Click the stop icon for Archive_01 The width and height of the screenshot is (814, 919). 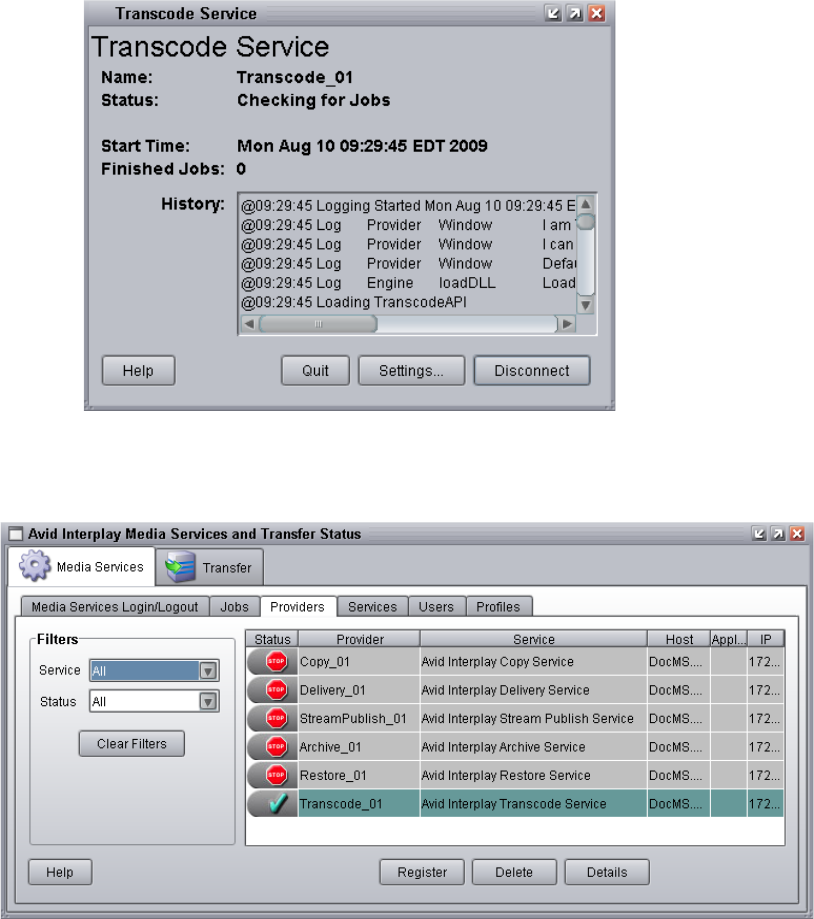coord(276,747)
